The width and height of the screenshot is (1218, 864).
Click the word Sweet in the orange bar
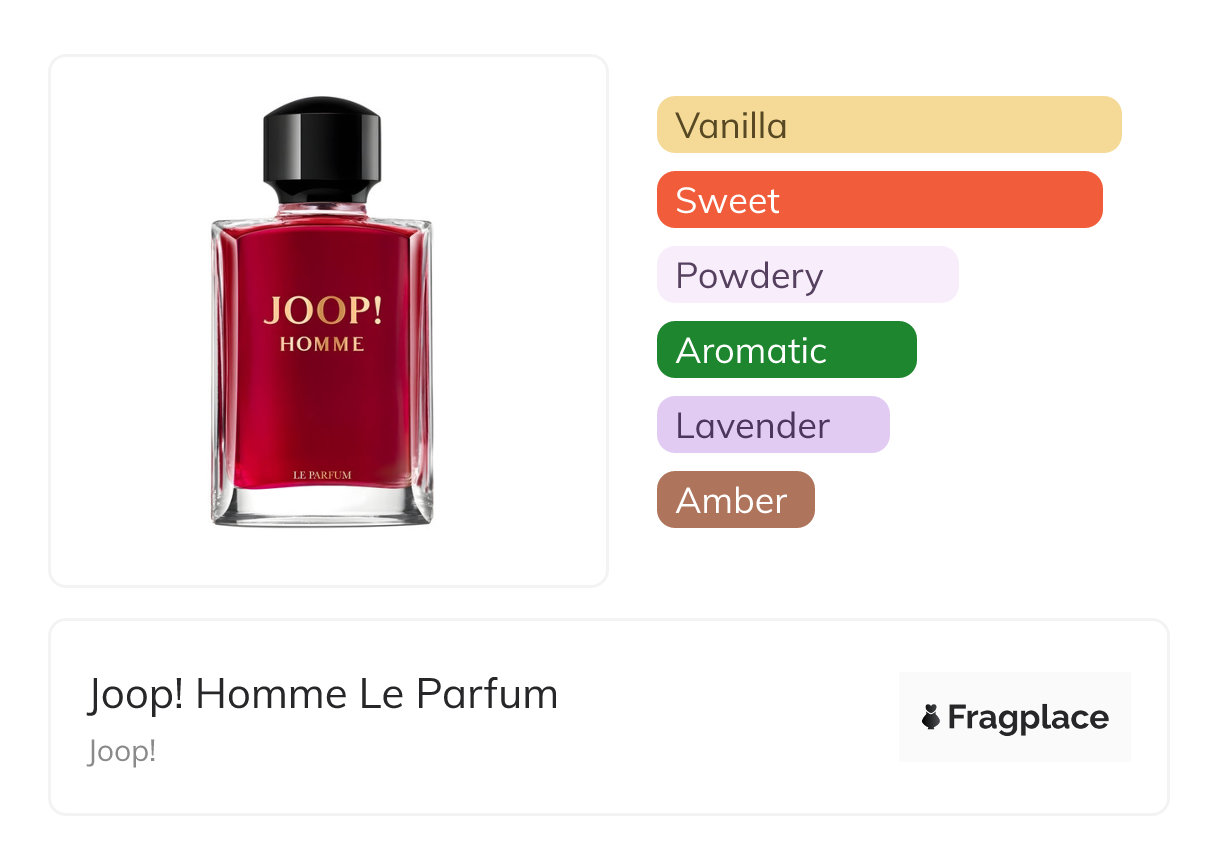point(727,201)
